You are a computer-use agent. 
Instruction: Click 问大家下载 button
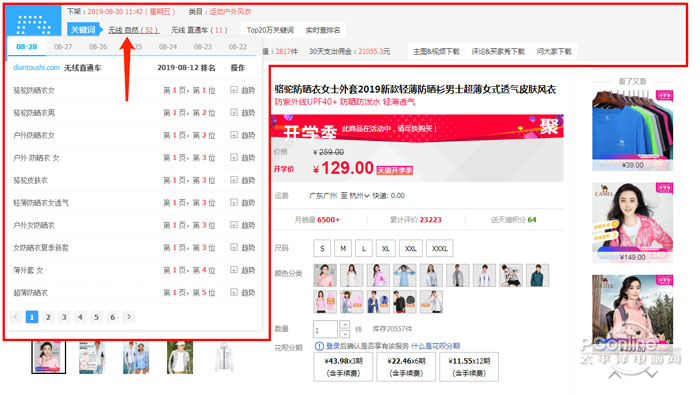(x=554, y=51)
